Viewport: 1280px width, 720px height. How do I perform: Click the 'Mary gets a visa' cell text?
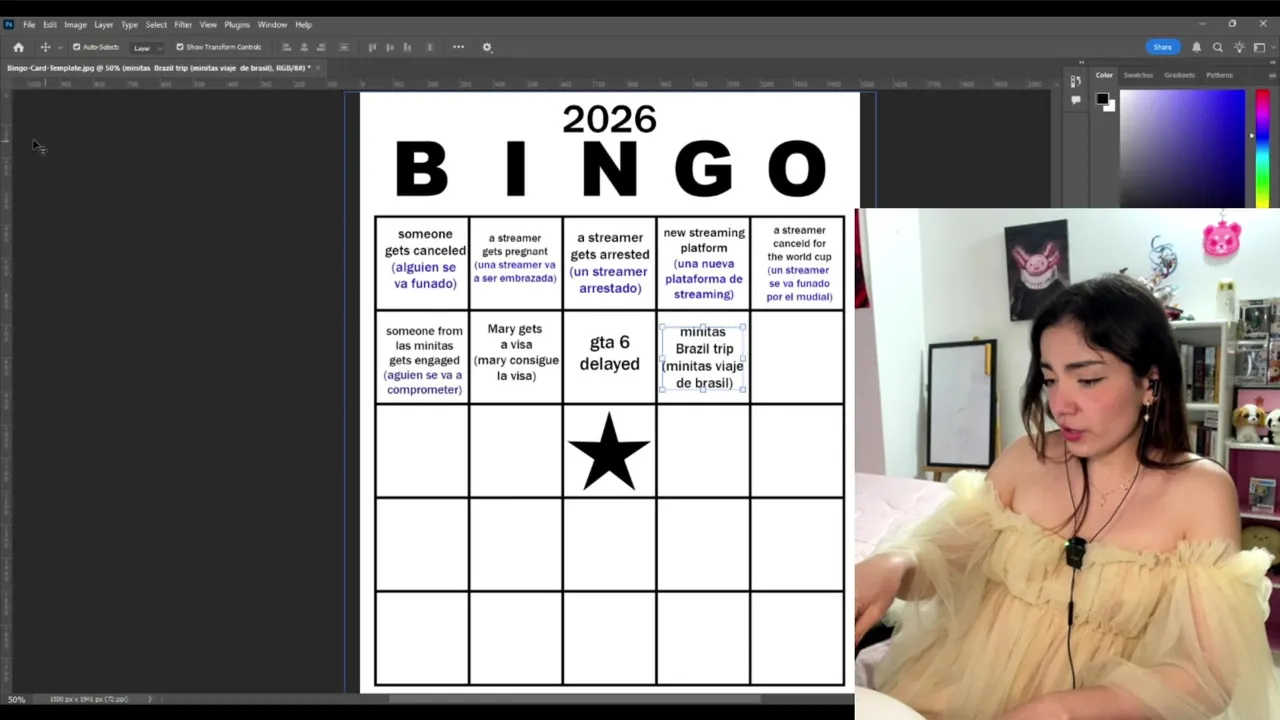click(516, 352)
